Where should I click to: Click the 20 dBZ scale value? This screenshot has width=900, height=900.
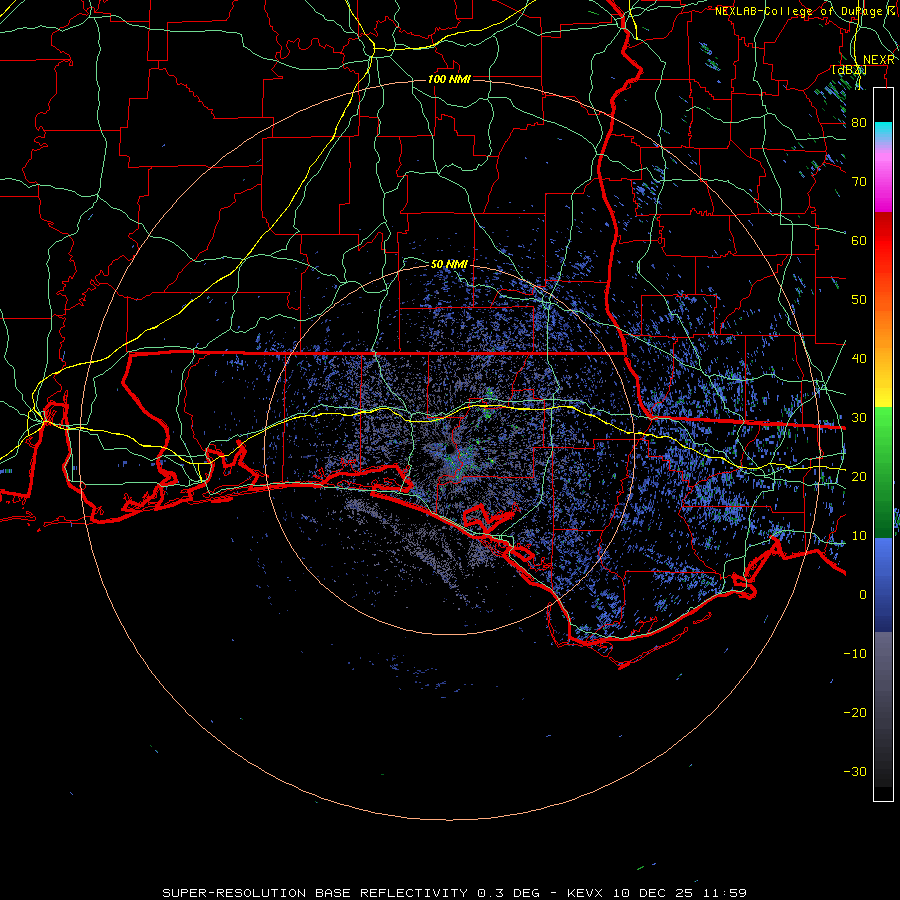point(859,476)
